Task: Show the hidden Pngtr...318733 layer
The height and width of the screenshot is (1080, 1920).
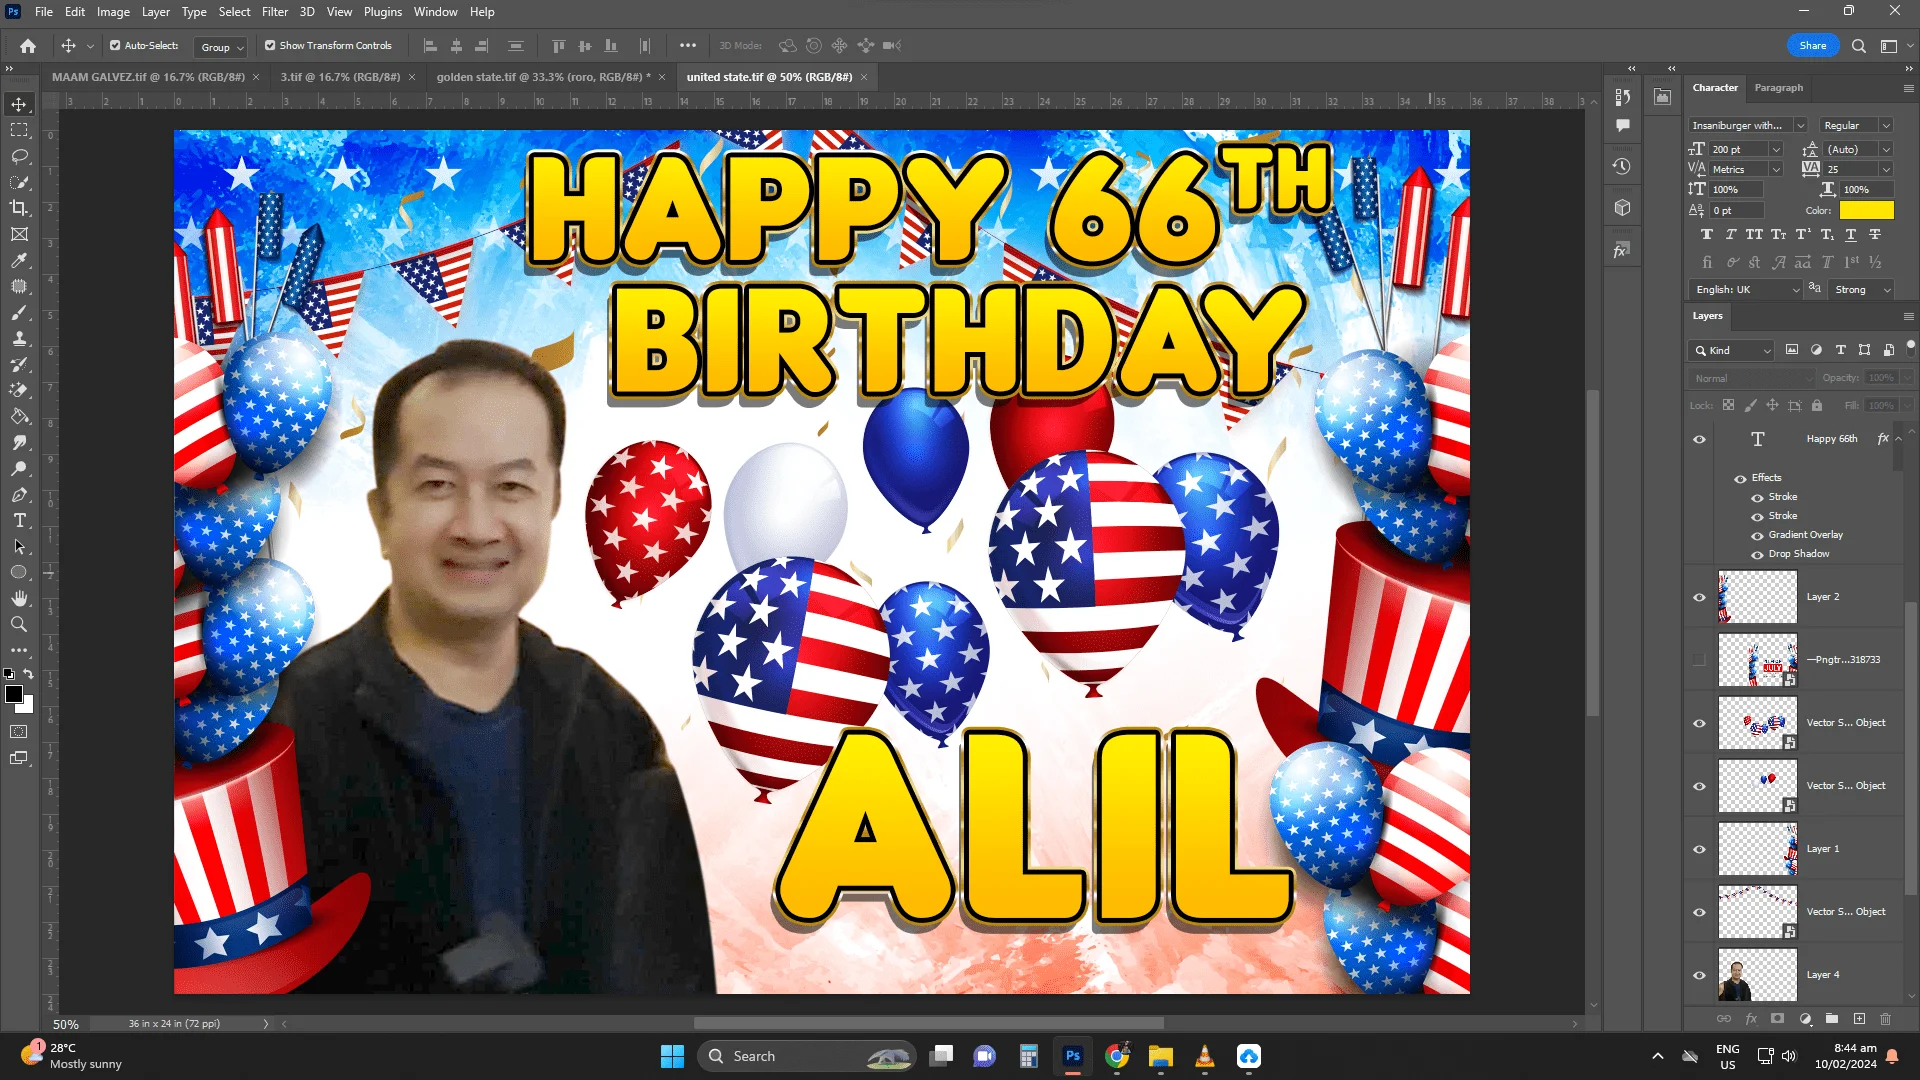Action: (1699, 660)
